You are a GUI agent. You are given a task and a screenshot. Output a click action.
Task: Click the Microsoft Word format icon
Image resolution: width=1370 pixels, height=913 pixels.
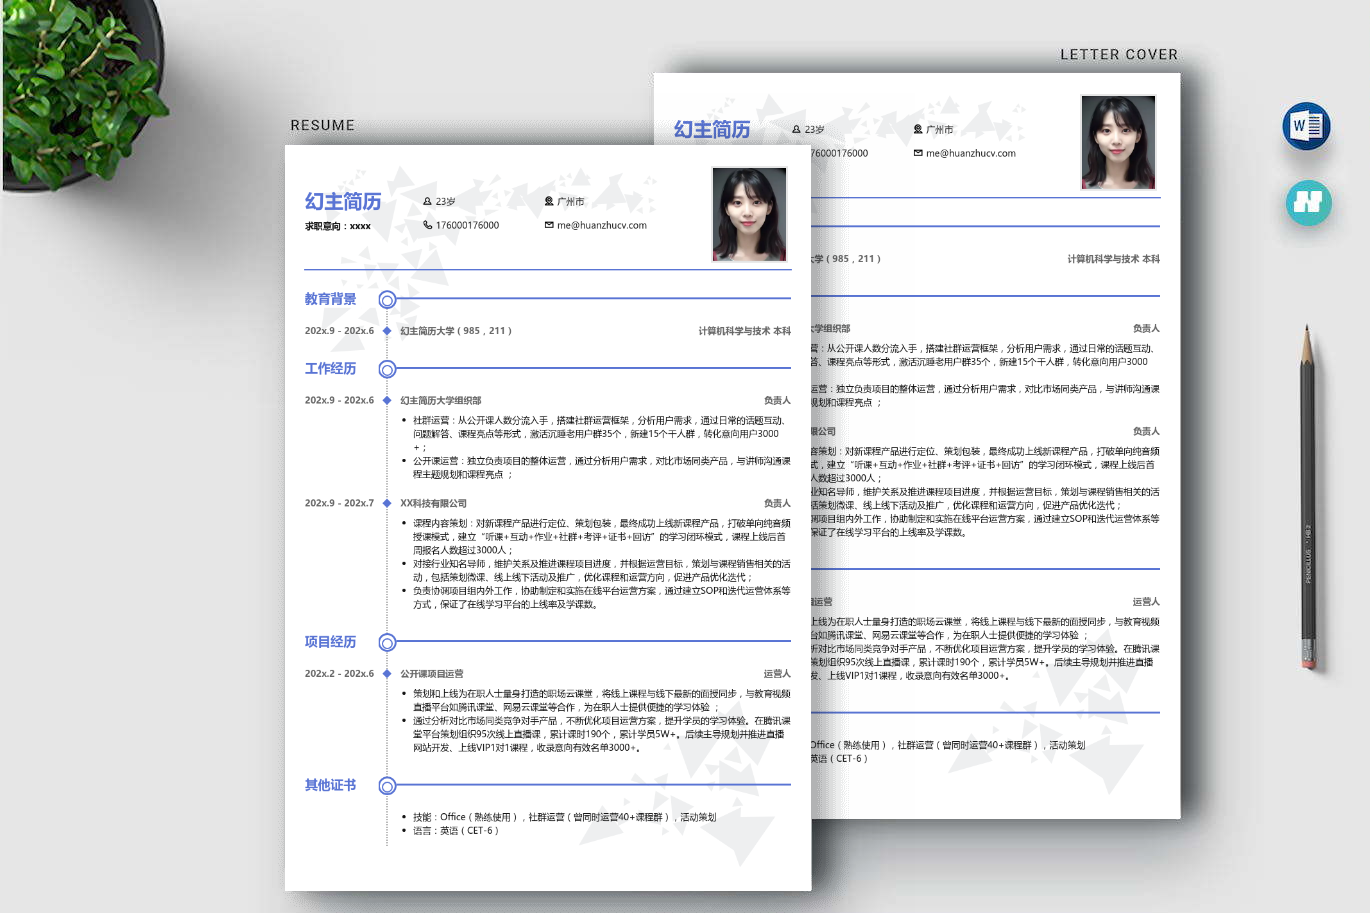(1306, 126)
